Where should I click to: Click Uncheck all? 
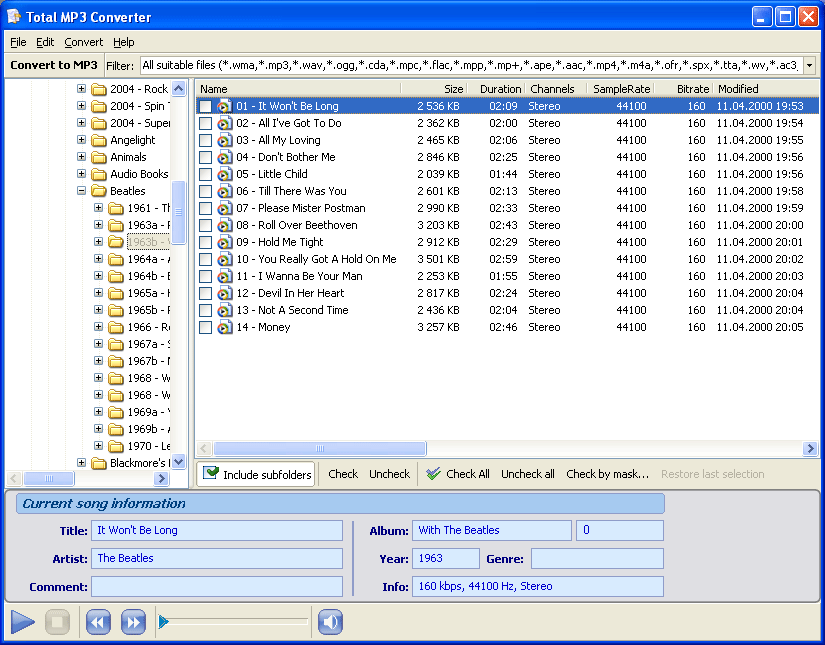[x=528, y=474]
